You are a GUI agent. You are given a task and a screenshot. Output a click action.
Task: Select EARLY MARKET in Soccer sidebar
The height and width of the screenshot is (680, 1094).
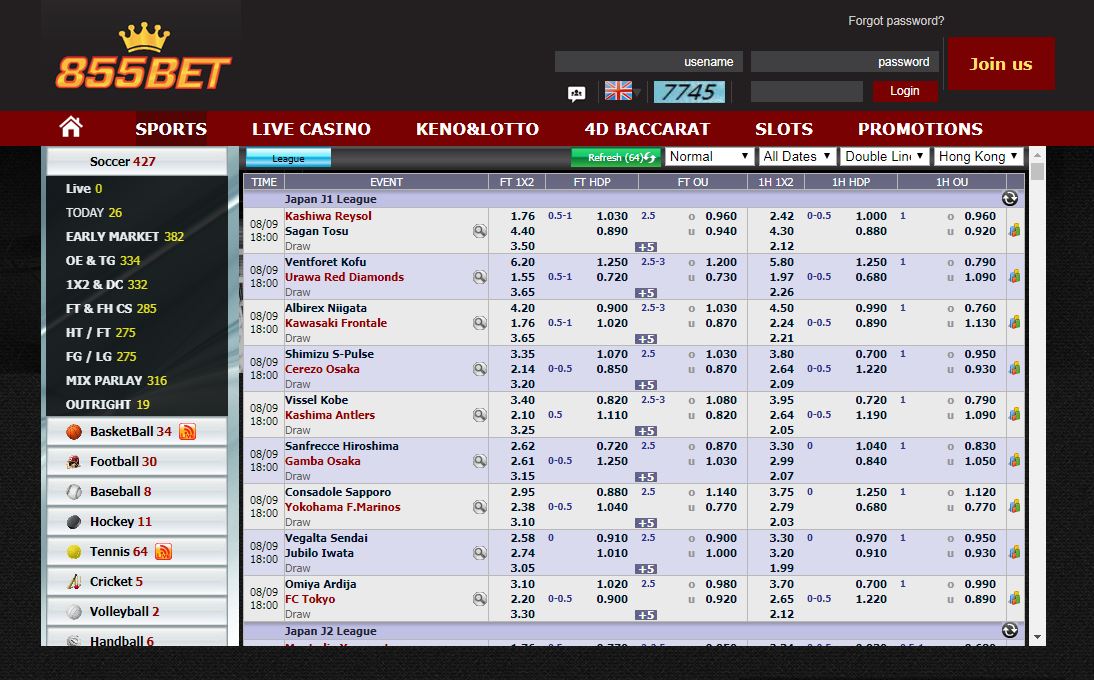tap(125, 237)
